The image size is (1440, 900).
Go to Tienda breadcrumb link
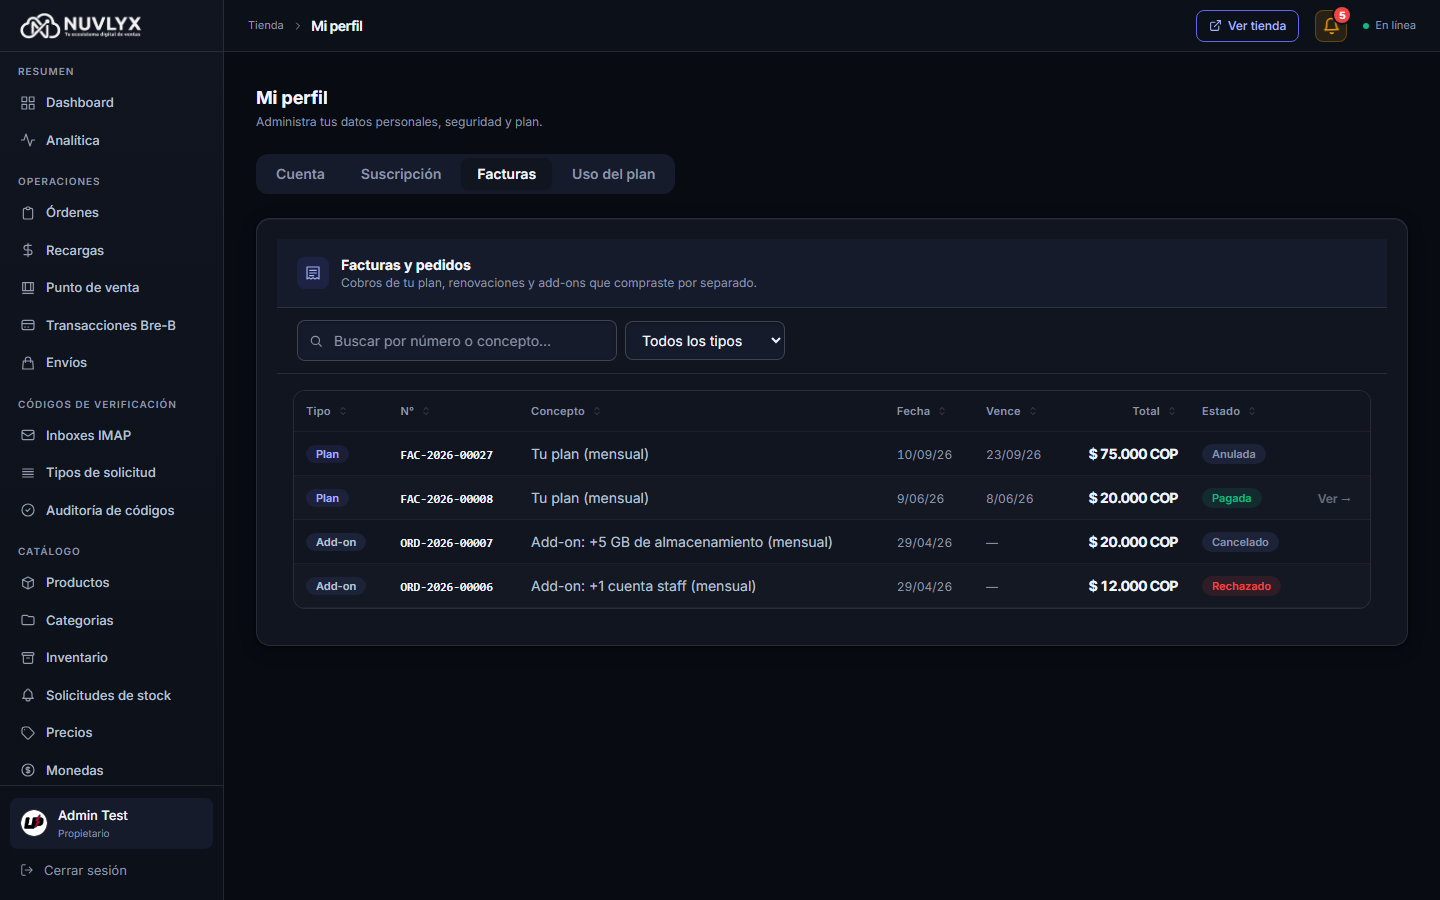[266, 26]
